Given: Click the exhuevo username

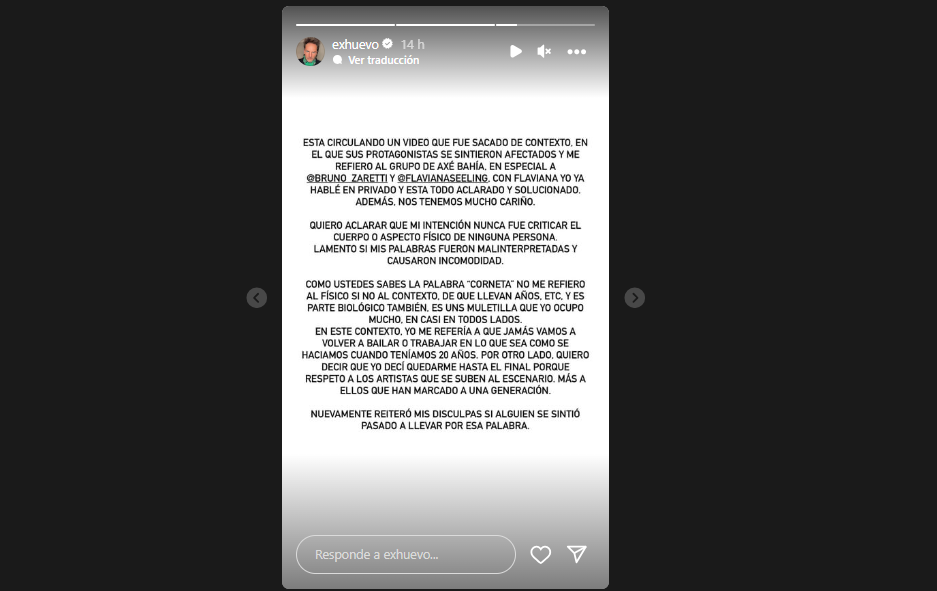Looking at the screenshot, I should click(355, 44).
